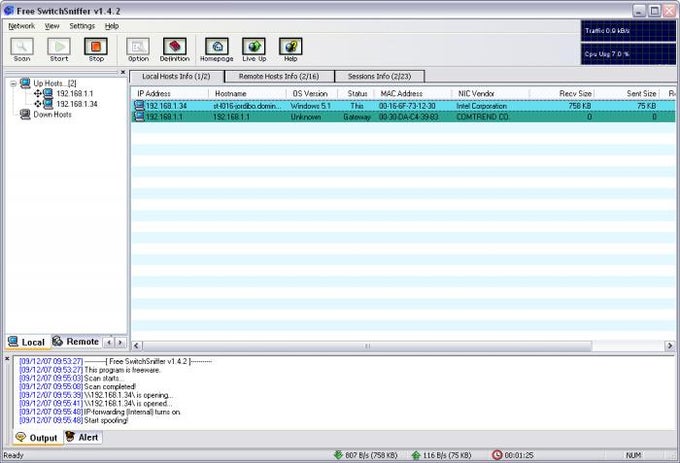Sort by Recv Size column header
This screenshot has width=680, height=463.
[562, 94]
